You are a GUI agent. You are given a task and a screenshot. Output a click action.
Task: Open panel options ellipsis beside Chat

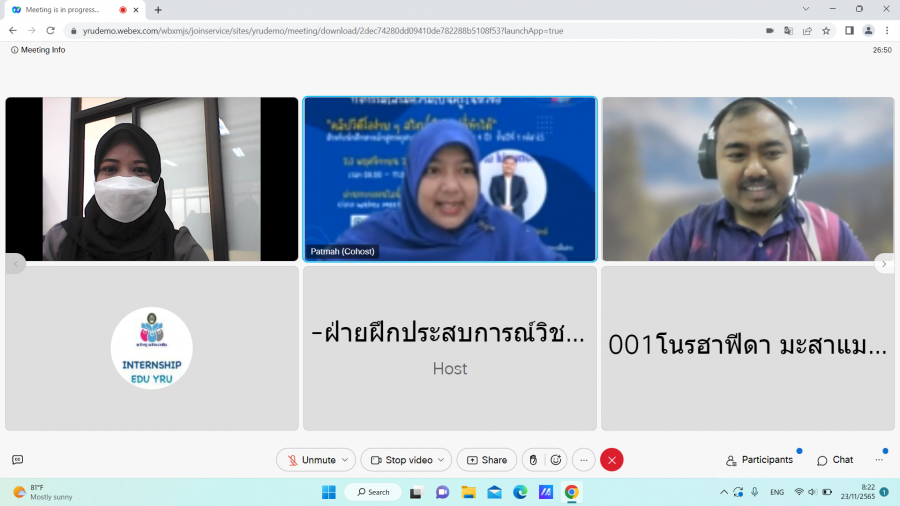click(x=879, y=460)
